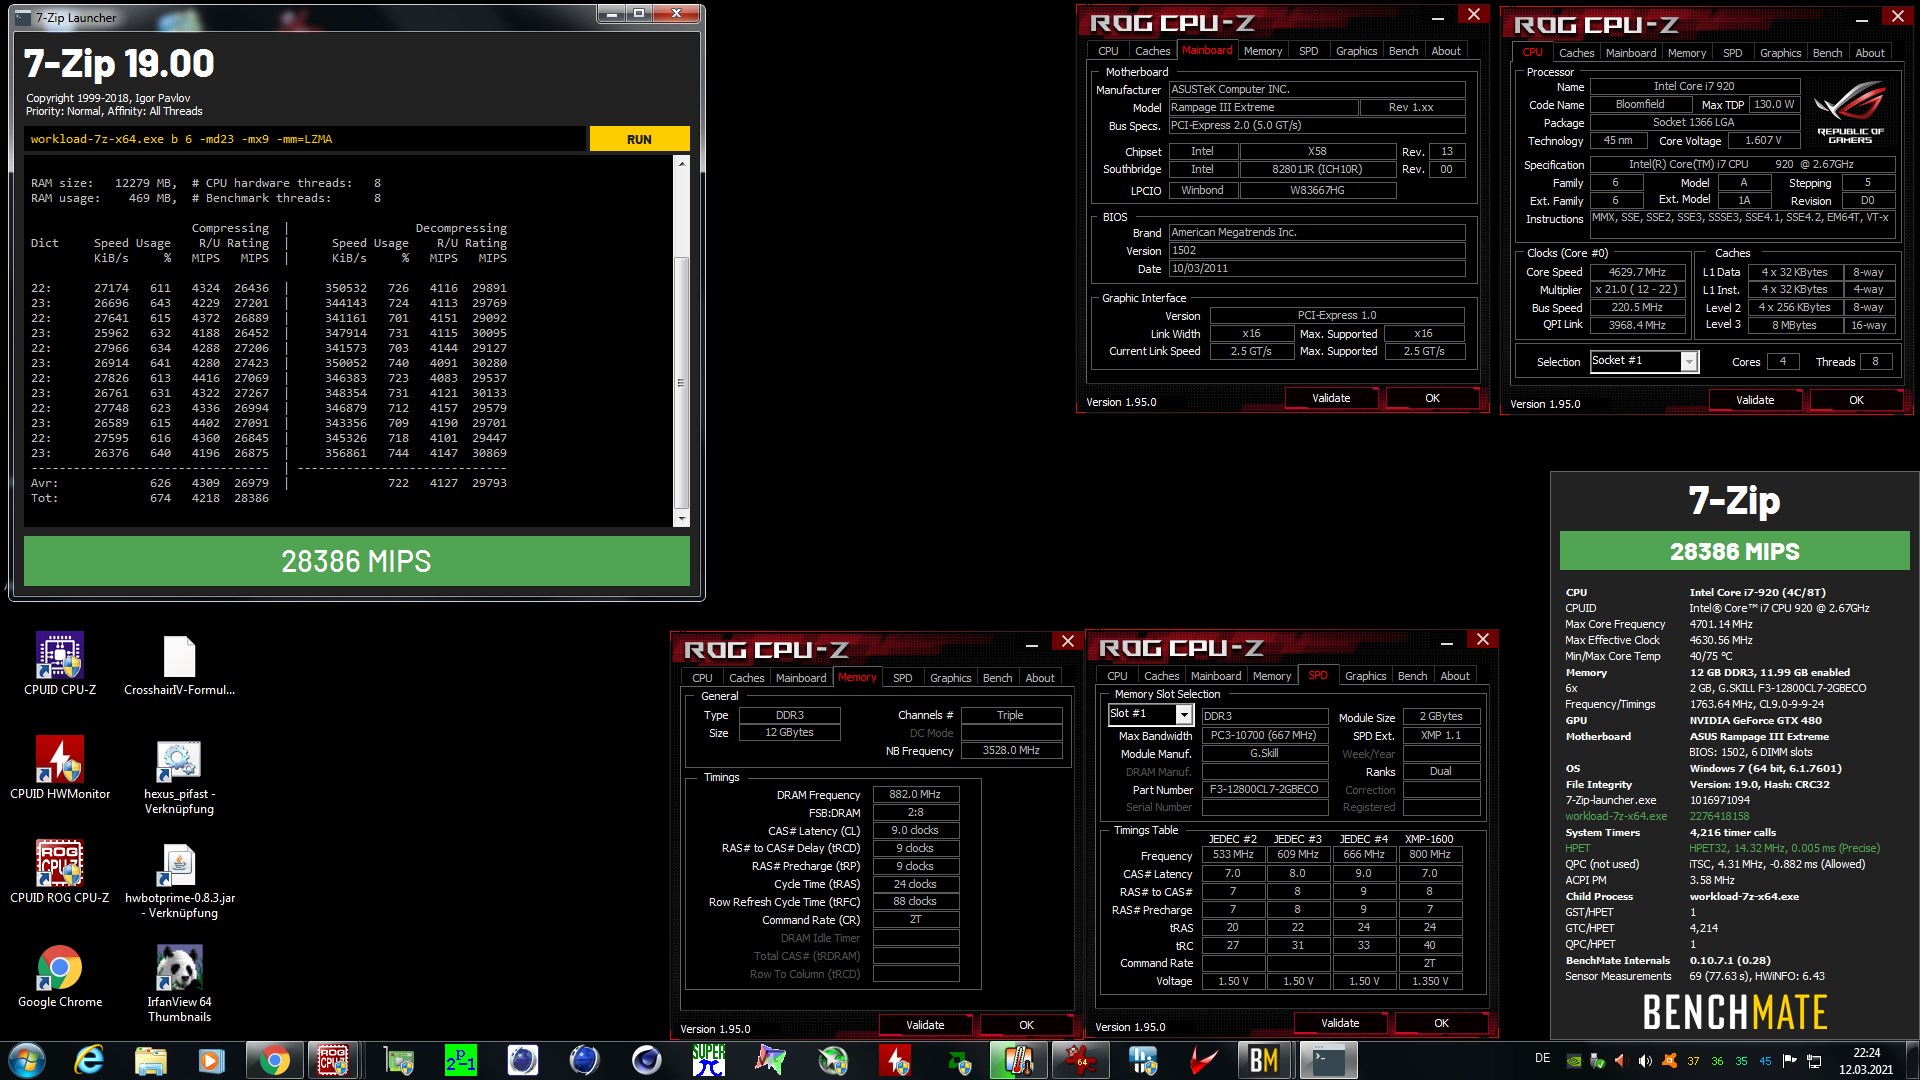Viewport: 1920px width, 1080px height.
Task: Click the 7-Zip command line input field
Action: point(305,139)
